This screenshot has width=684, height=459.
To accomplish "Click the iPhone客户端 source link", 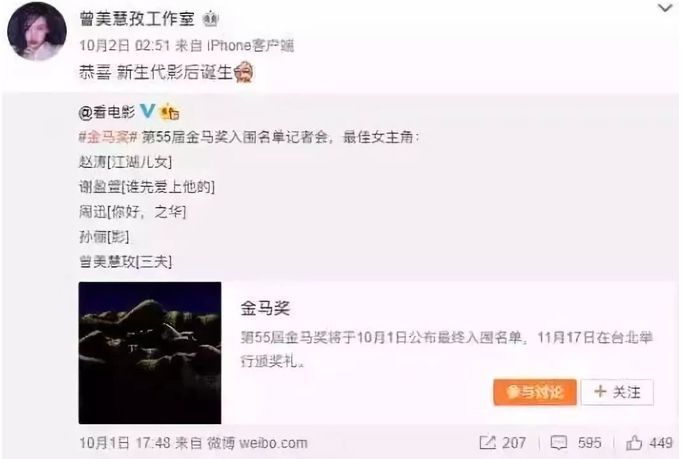I will 250,45.
